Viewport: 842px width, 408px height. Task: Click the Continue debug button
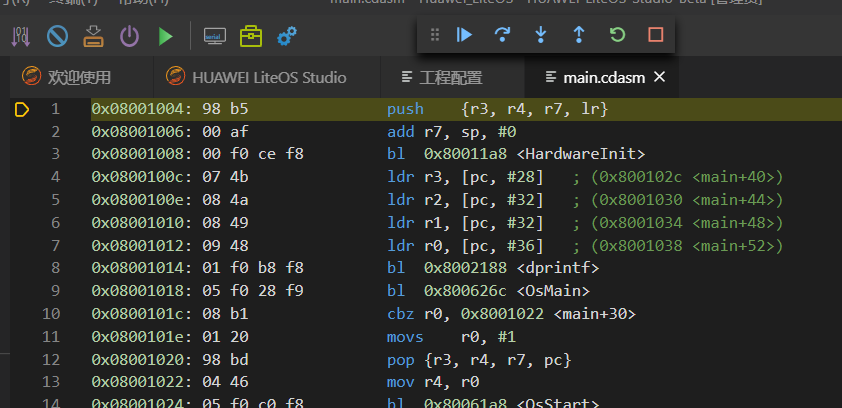coord(464,35)
